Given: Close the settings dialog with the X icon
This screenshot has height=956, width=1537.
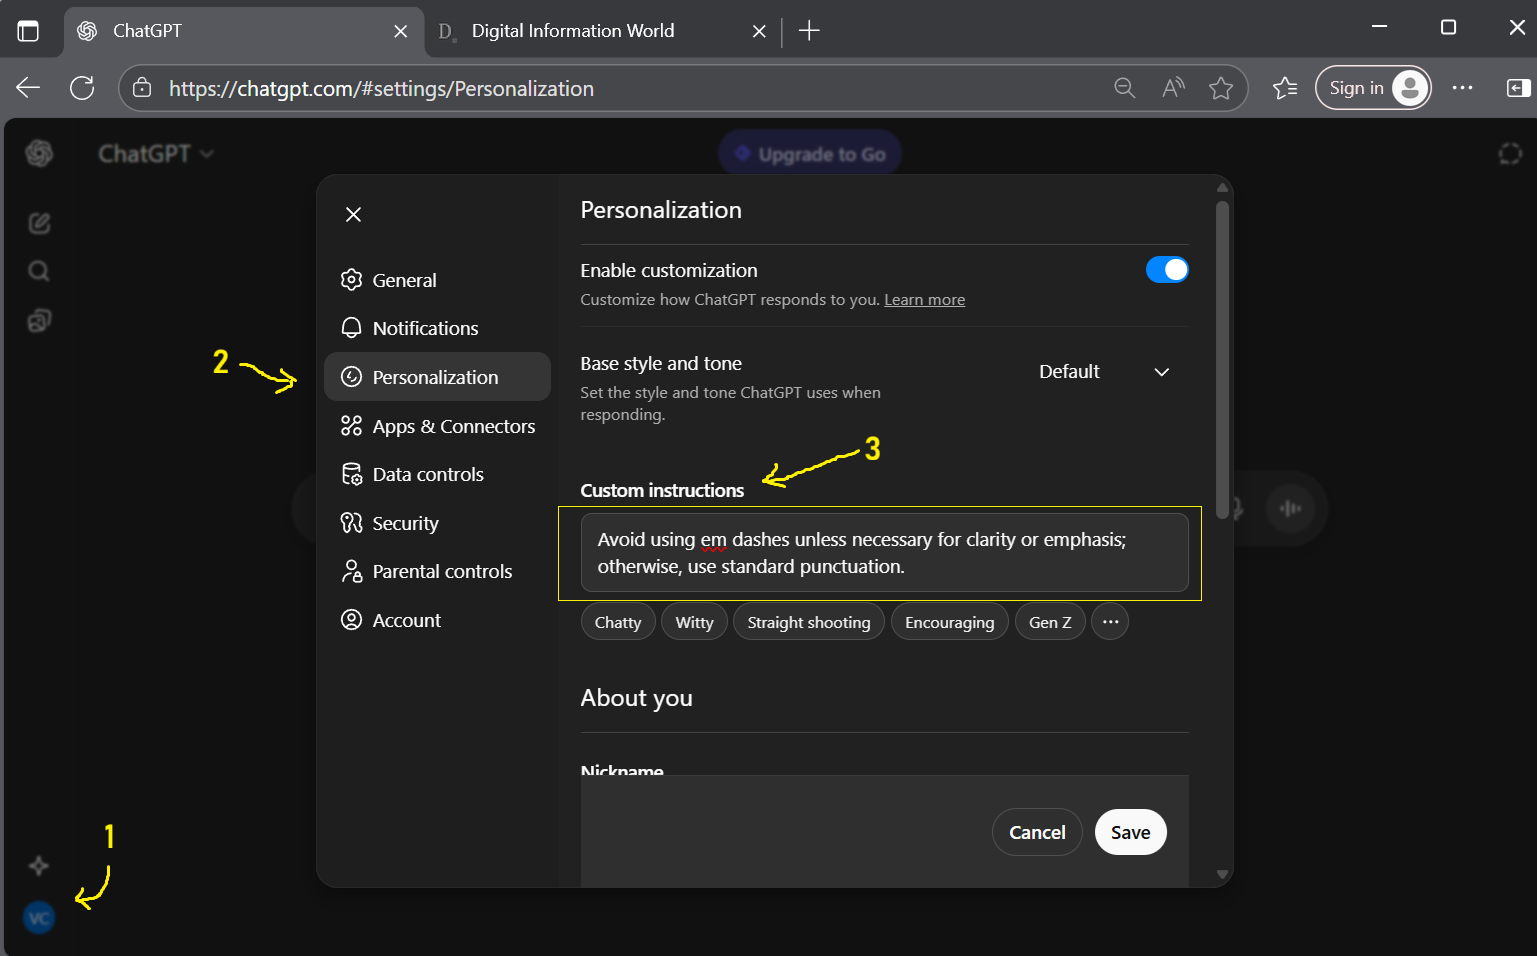Looking at the screenshot, I should click(353, 215).
